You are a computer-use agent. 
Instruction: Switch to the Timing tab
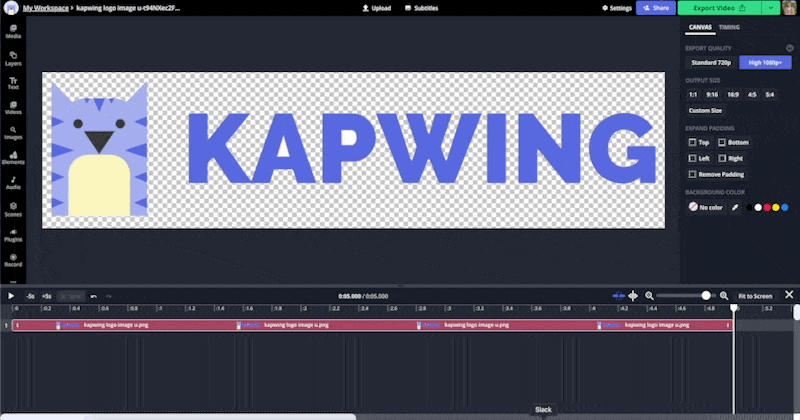click(x=729, y=28)
